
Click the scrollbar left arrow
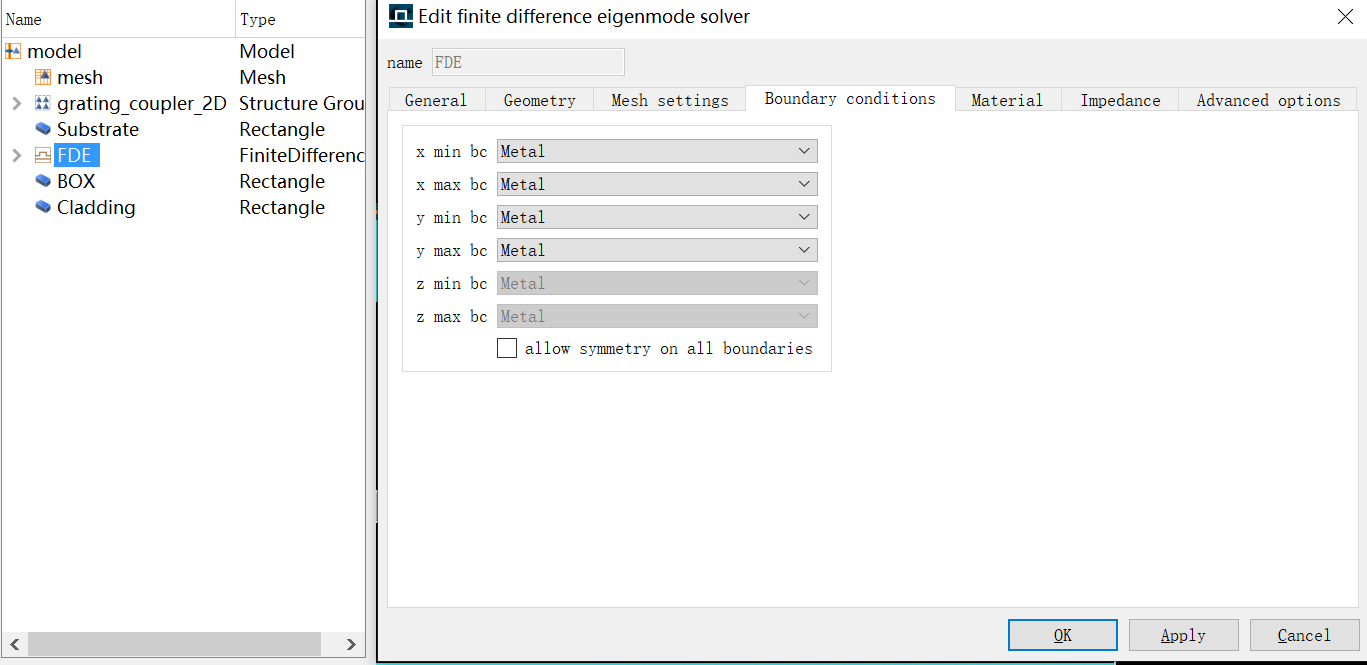pos(15,644)
